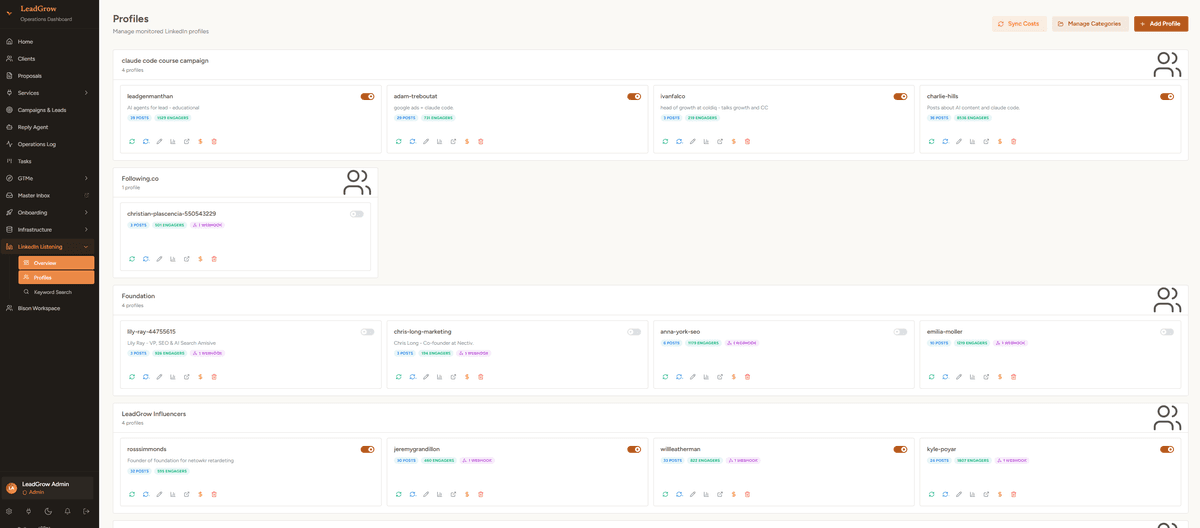Open Tasks page in sidebar

[49, 161]
